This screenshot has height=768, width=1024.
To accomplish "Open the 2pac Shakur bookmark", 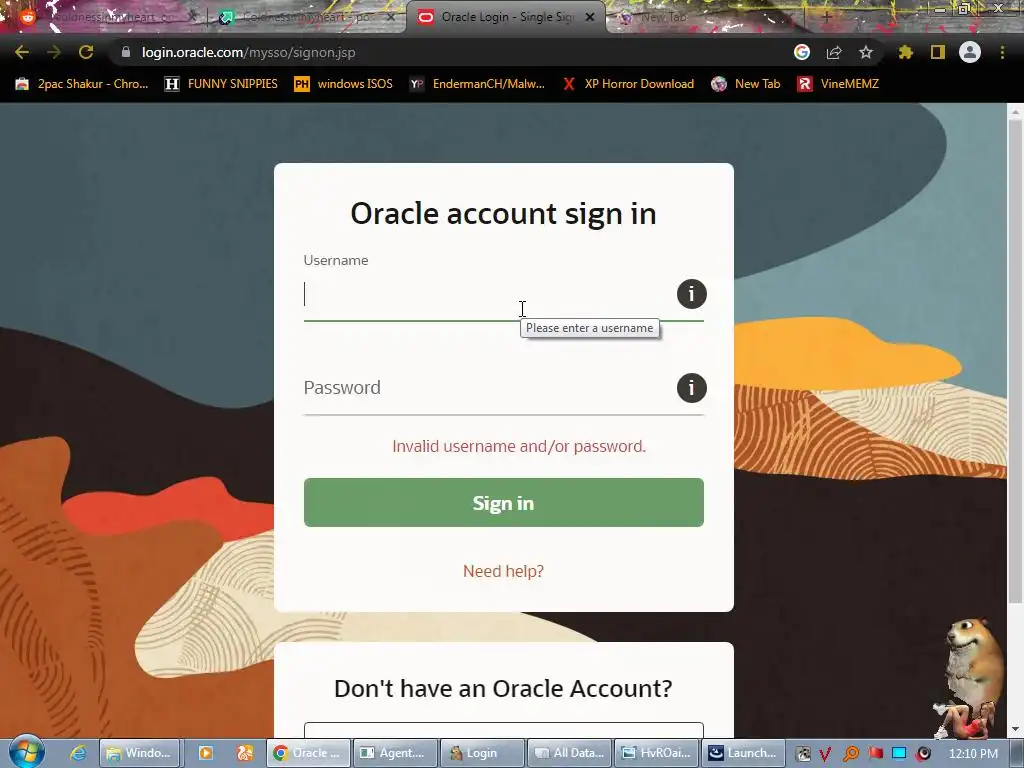I will [82, 84].
